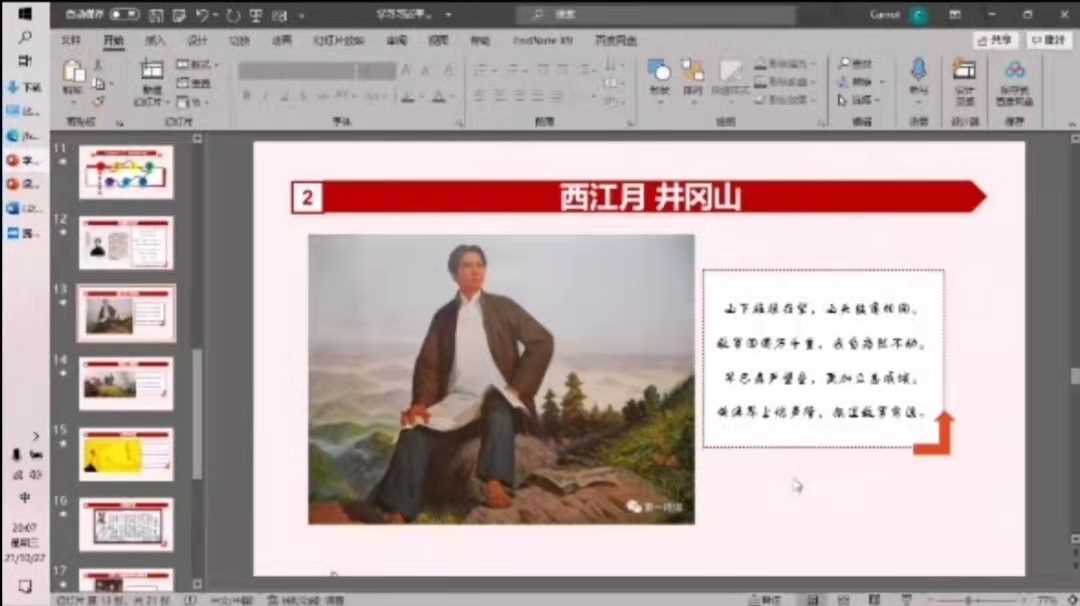1080x606 pixels.
Task: Select slide 14 thumbnail in the panel
Action: click(x=126, y=383)
